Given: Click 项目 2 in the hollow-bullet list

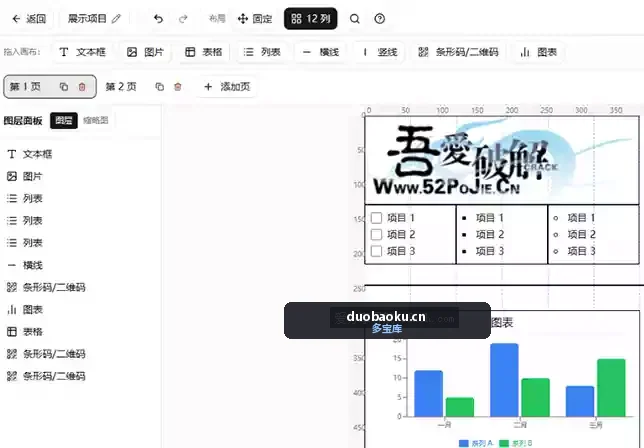Looking at the screenshot, I should pos(582,234).
